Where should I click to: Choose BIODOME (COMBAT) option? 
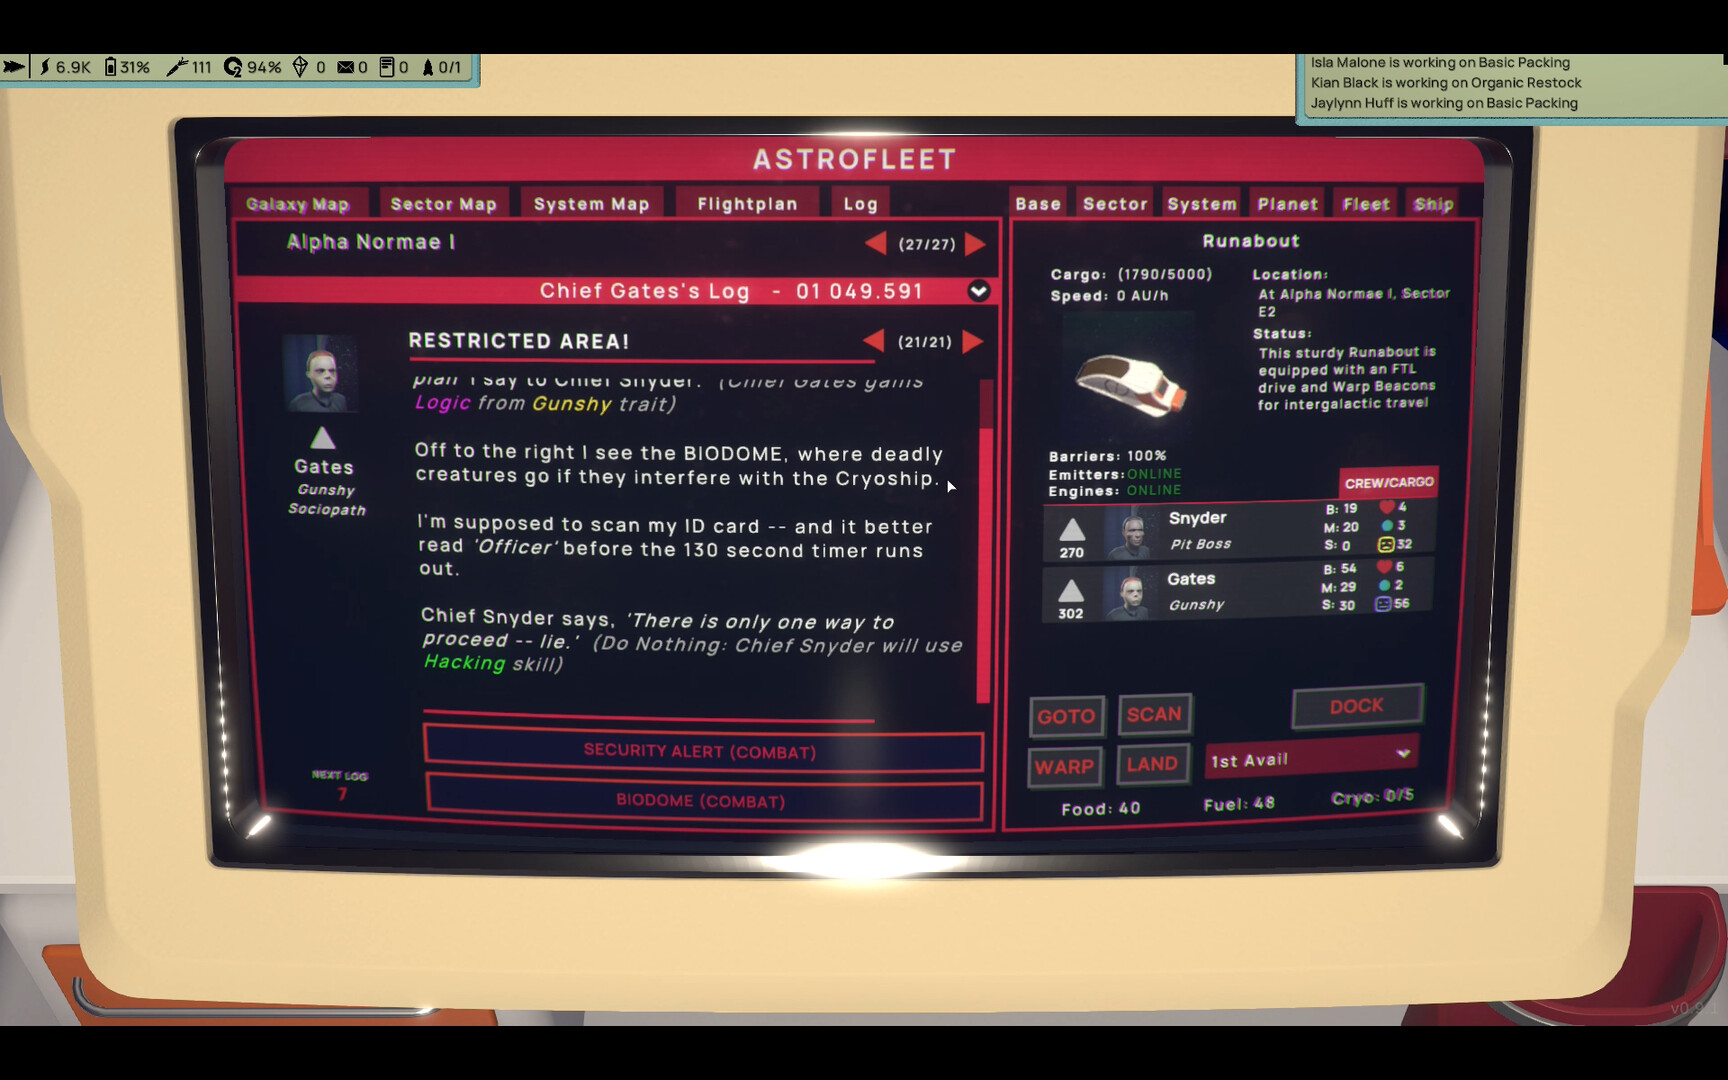point(703,800)
